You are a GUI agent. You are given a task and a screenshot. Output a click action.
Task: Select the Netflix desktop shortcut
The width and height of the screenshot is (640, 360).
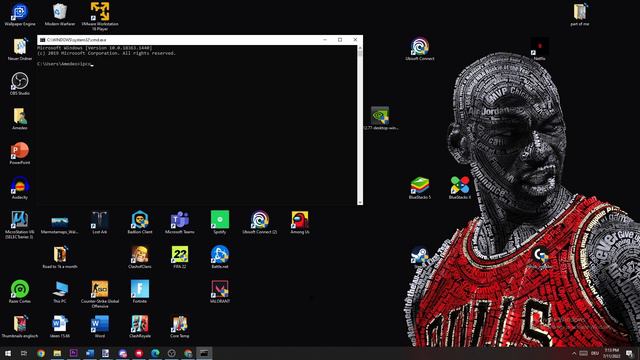point(539,49)
